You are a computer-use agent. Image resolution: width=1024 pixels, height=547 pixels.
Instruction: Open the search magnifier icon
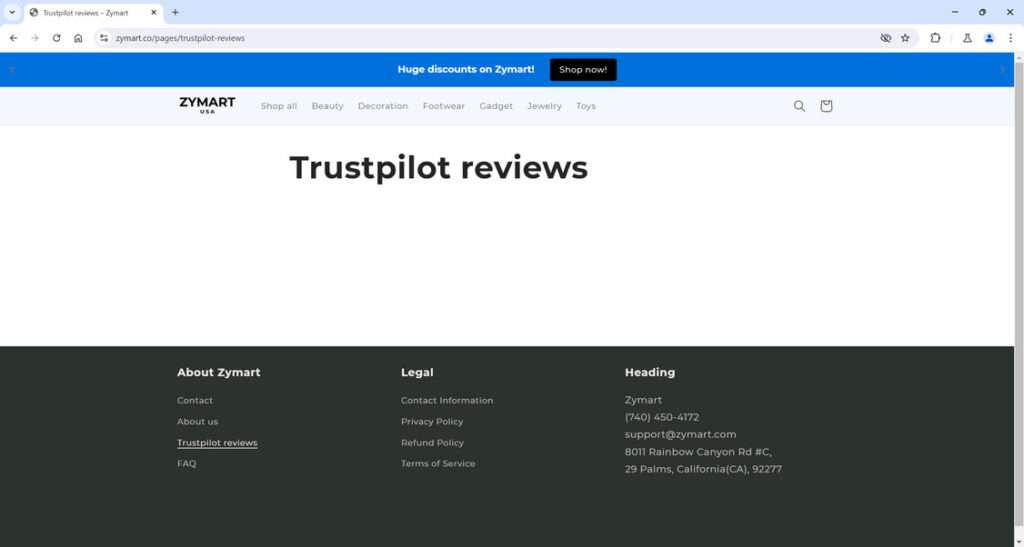(x=799, y=106)
